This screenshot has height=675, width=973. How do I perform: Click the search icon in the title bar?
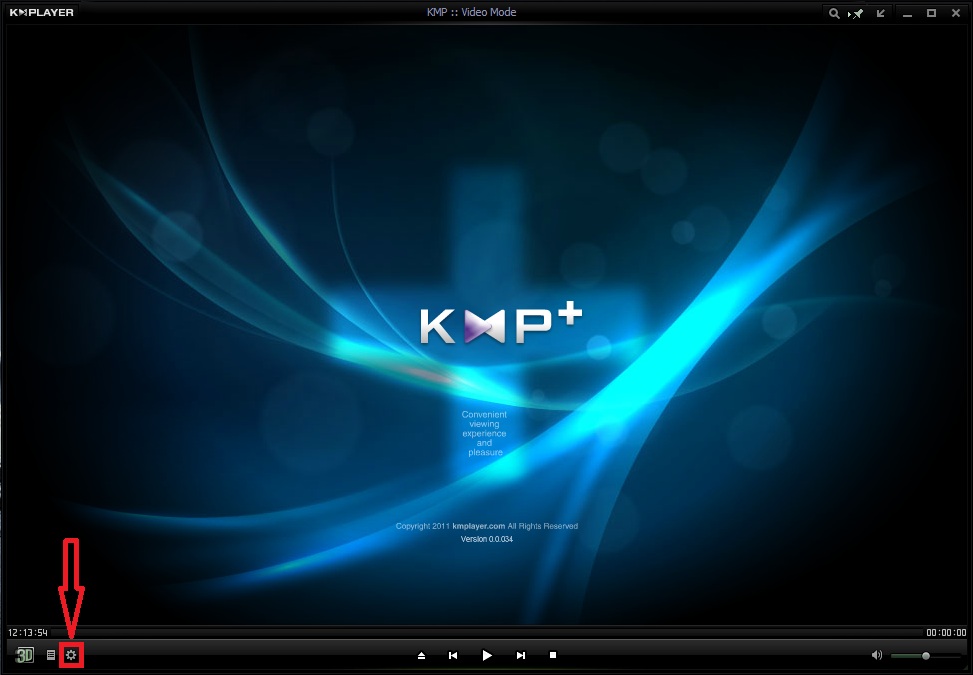point(834,13)
